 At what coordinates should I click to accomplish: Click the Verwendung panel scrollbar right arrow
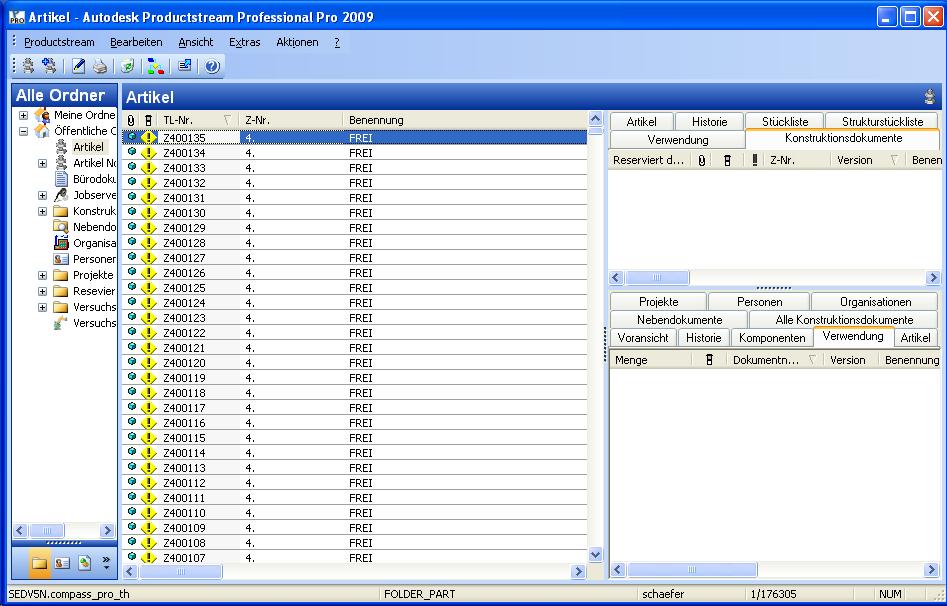coord(931,569)
